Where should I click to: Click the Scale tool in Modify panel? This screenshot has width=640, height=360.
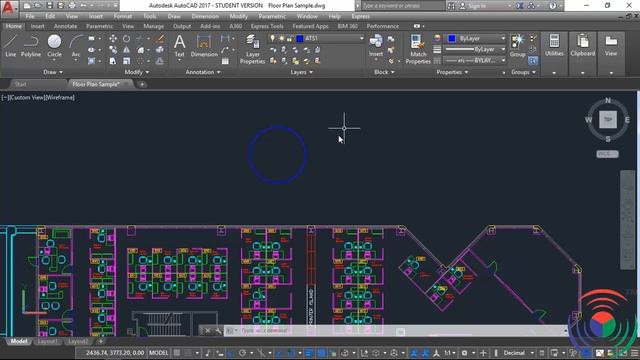[127, 61]
